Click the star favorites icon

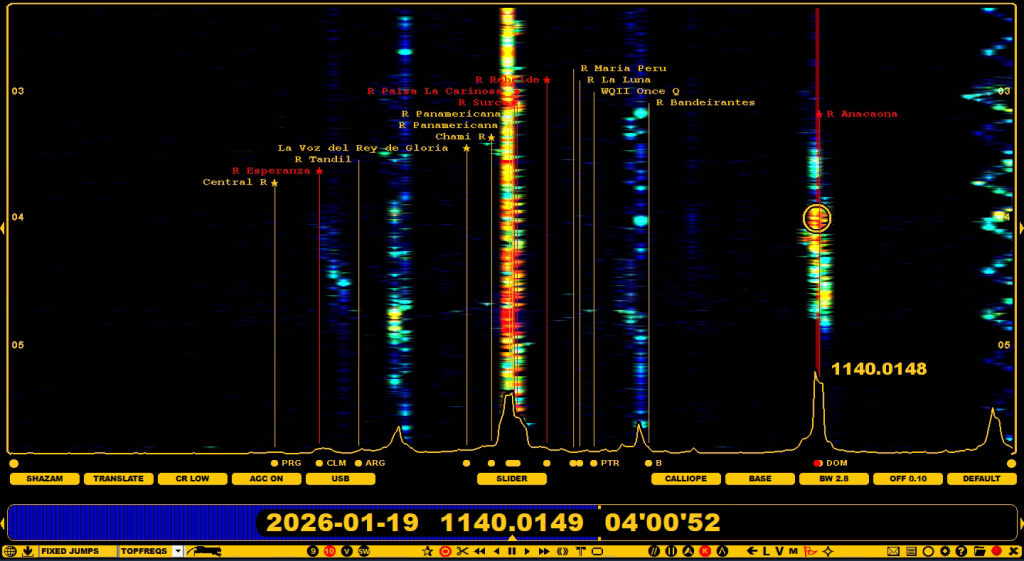(x=428, y=551)
